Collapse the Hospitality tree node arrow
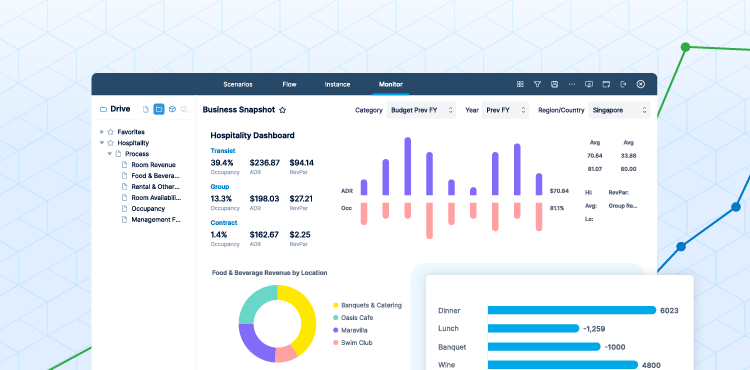The width and height of the screenshot is (750, 370). point(101,143)
